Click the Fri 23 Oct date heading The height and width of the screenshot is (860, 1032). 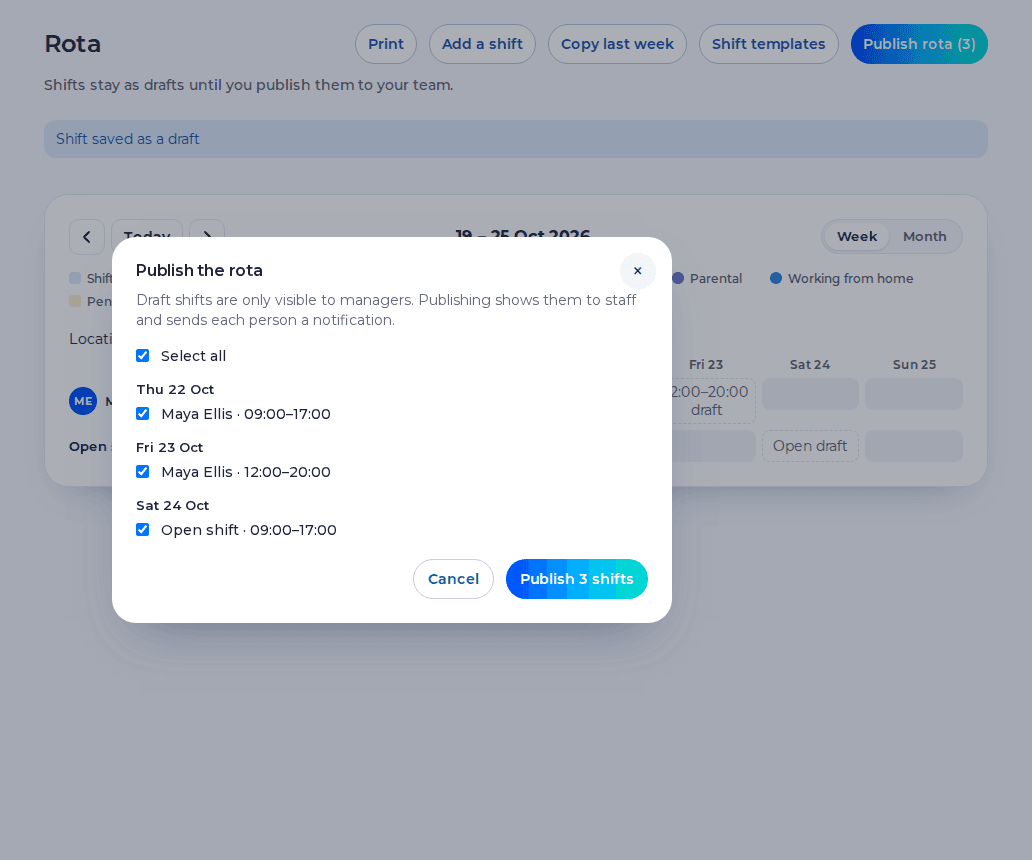pos(170,447)
